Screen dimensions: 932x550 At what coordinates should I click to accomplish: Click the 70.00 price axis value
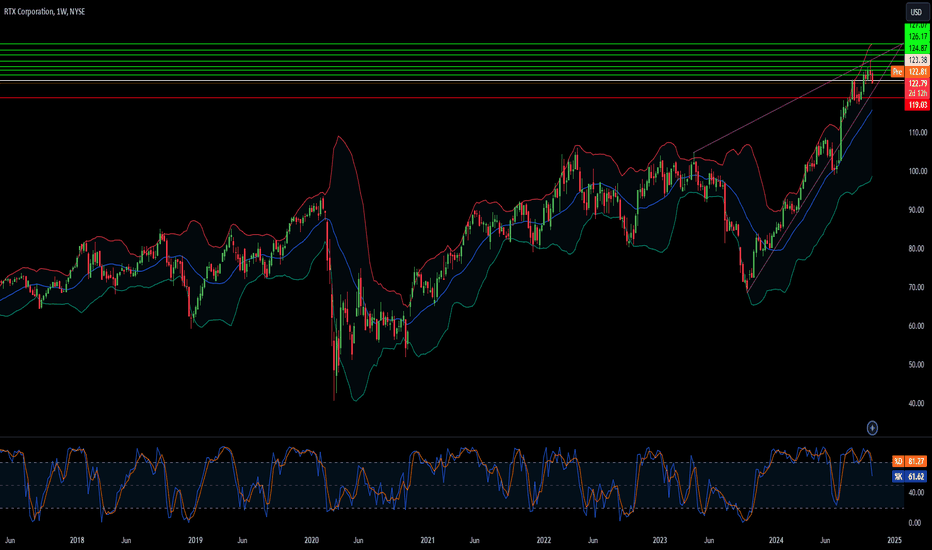917,287
